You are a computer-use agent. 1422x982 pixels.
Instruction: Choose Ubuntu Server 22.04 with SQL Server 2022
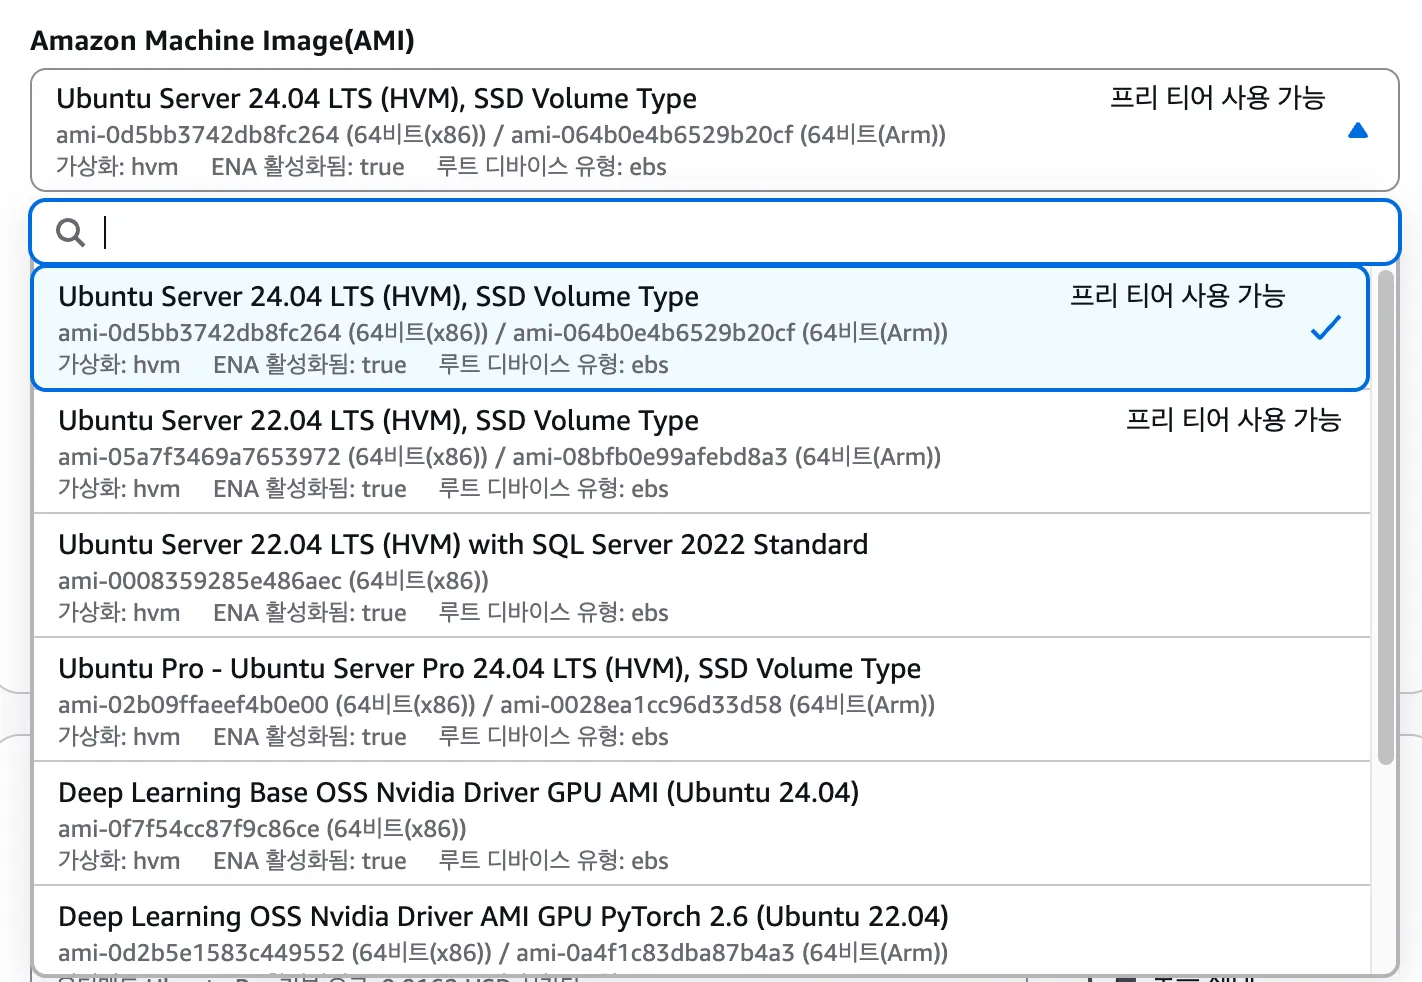[700, 576]
